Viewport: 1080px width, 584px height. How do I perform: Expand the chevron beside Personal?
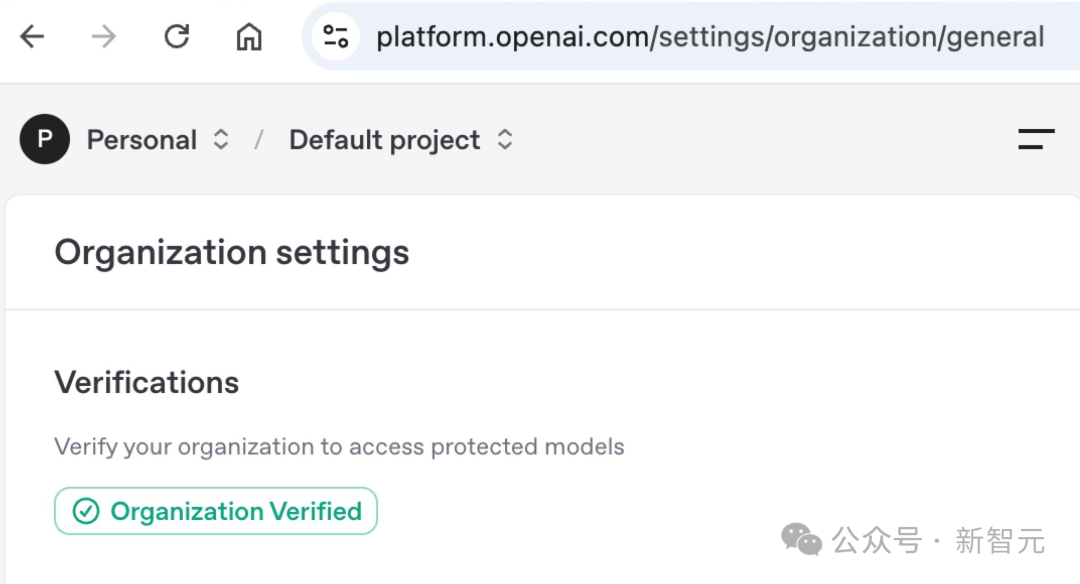(221, 140)
